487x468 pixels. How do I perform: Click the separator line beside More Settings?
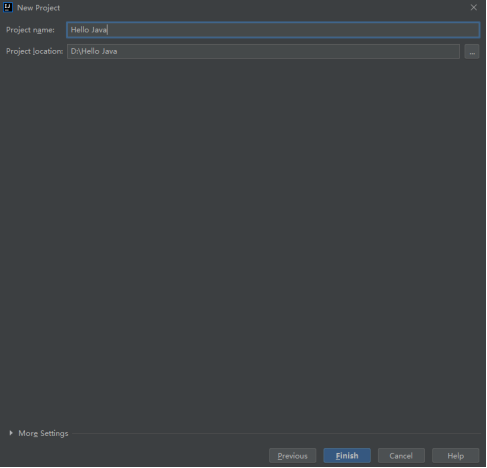click(x=277, y=433)
